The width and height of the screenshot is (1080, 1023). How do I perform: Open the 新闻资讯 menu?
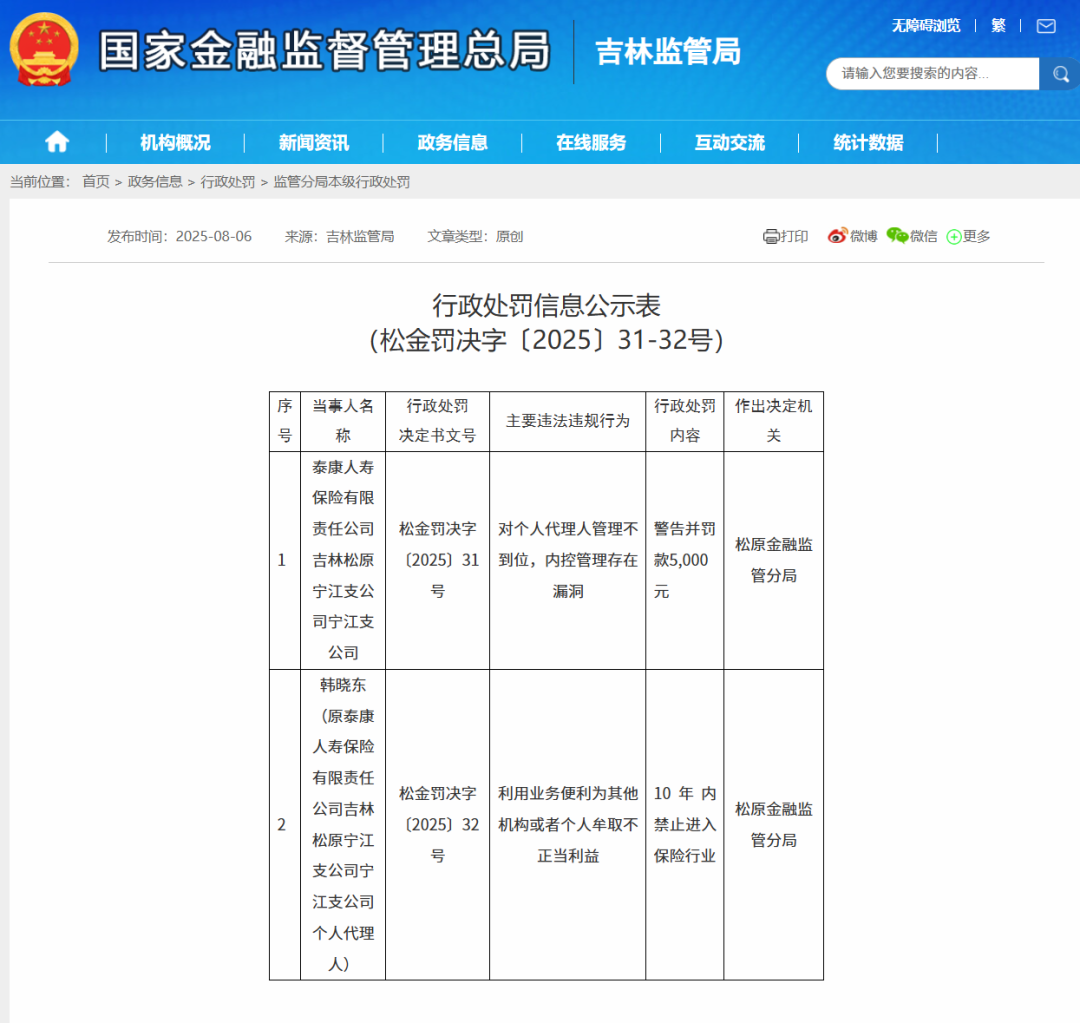[314, 143]
